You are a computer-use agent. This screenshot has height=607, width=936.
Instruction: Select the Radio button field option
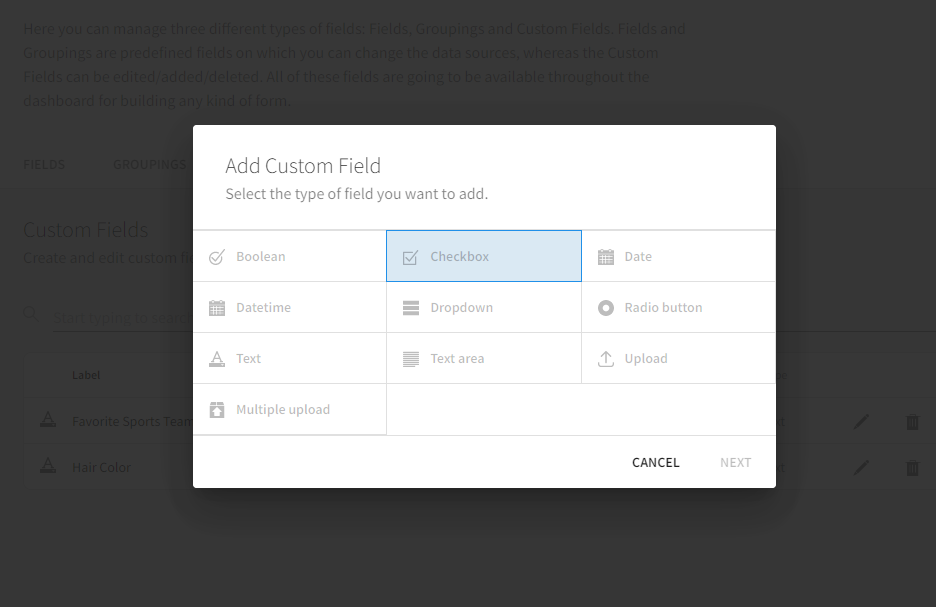(663, 308)
